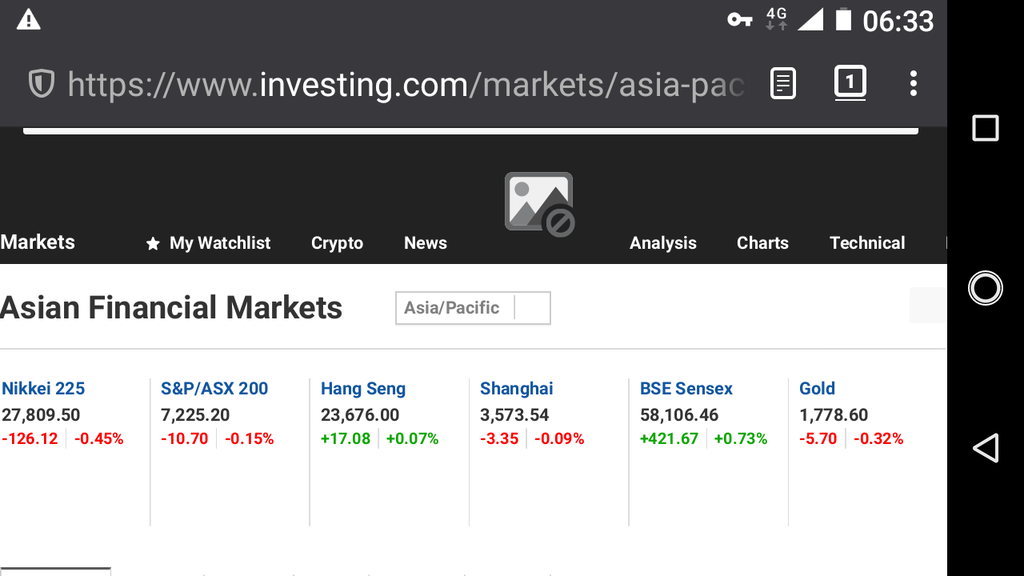
Task: Tap the My Watchlist star icon
Action: click(x=153, y=244)
